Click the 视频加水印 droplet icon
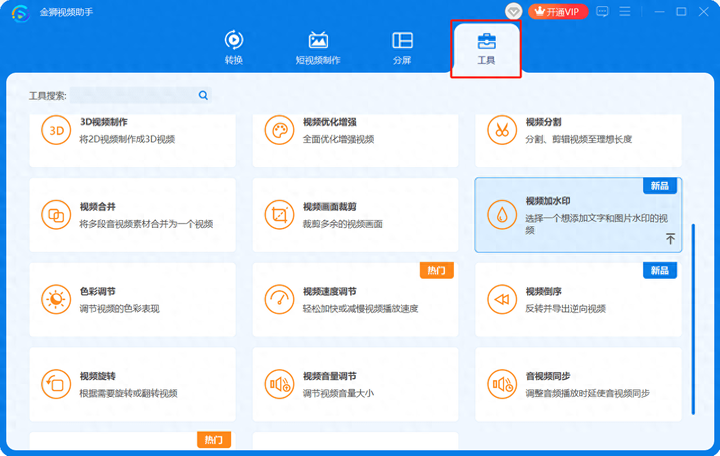This screenshot has width=720, height=456. coord(502,215)
